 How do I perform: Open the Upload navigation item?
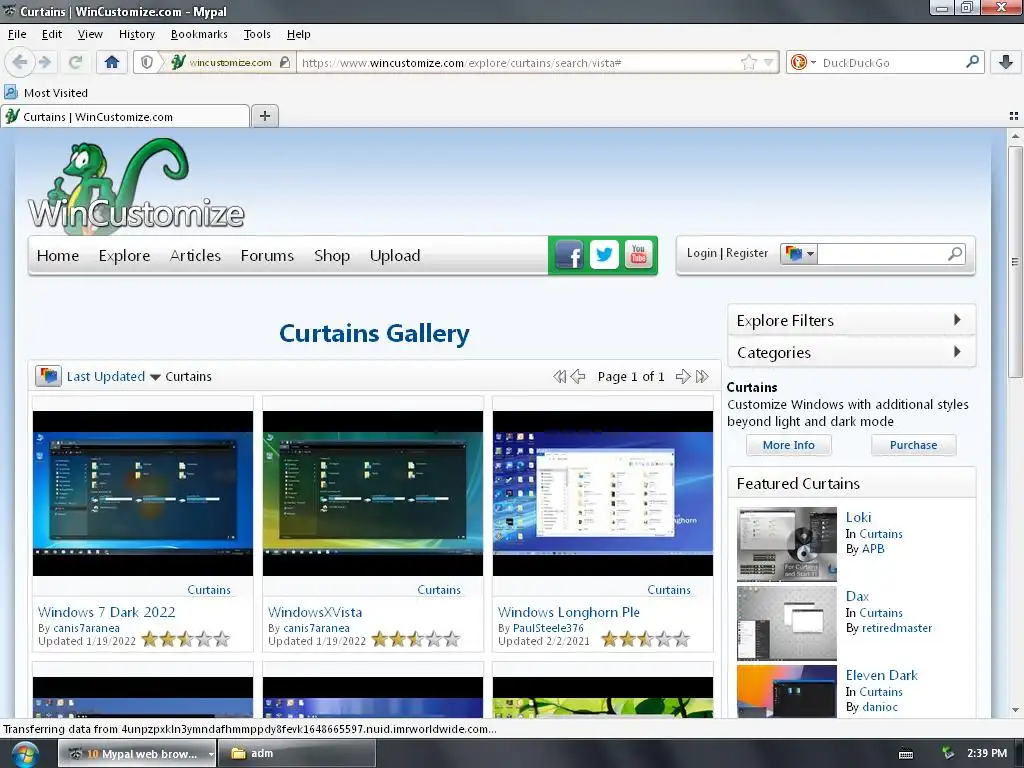[x=394, y=255]
